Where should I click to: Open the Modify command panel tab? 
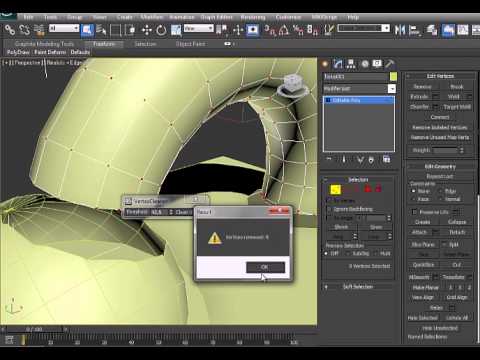coord(338,64)
